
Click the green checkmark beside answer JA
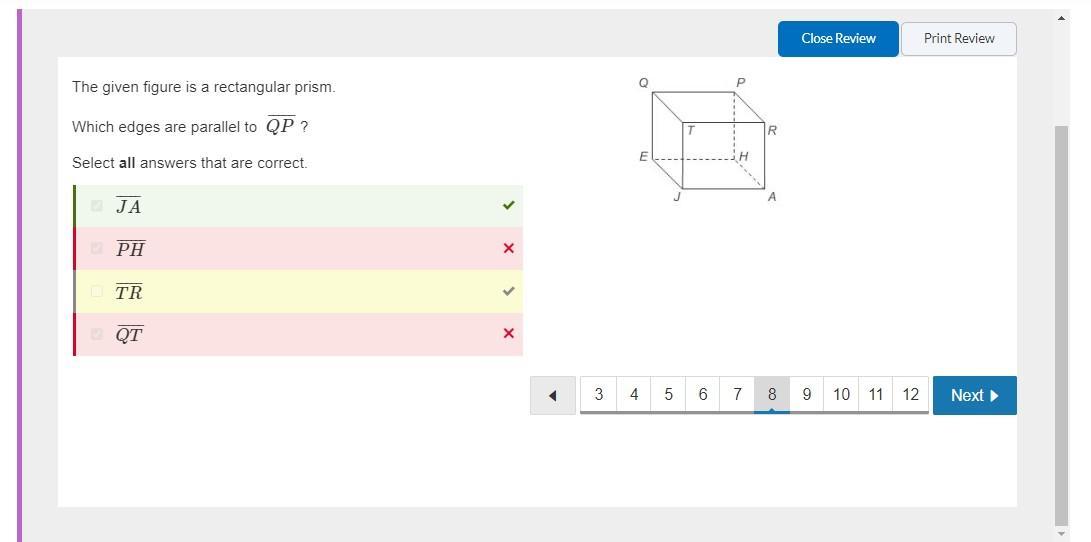[x=508, y=206]
